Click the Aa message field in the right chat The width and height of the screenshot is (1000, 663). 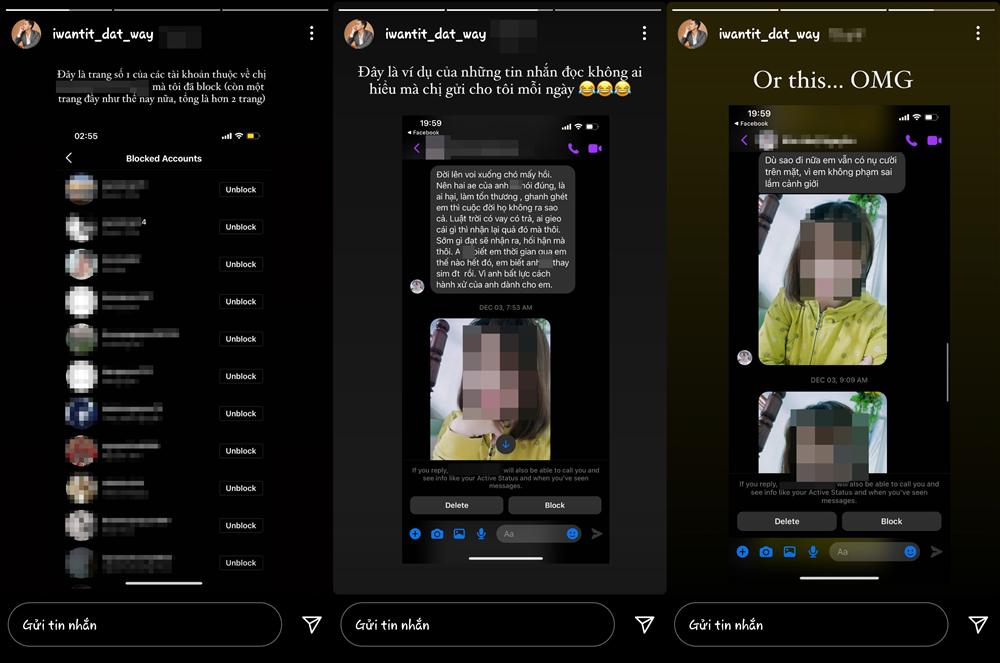pyautogui.click(x=865, y=551)
